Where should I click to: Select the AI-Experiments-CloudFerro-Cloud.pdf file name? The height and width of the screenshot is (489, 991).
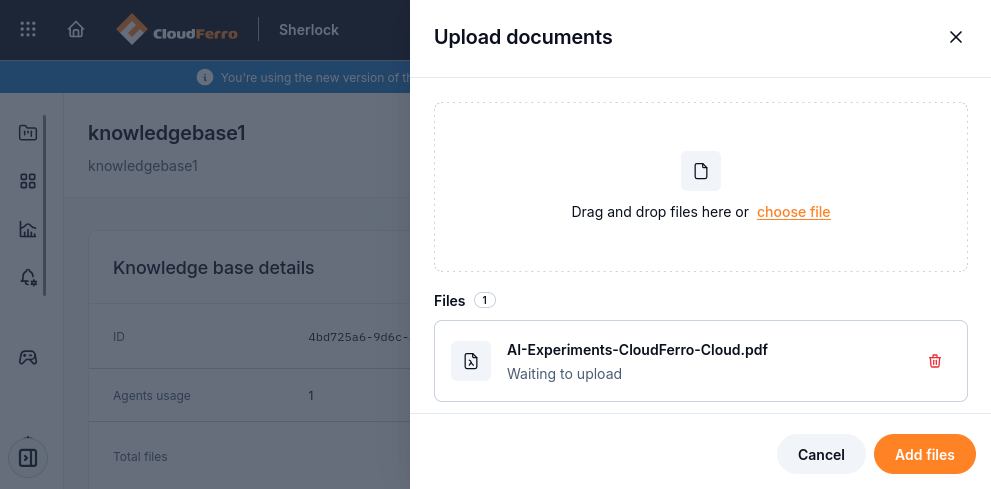(x=637, y=349)
